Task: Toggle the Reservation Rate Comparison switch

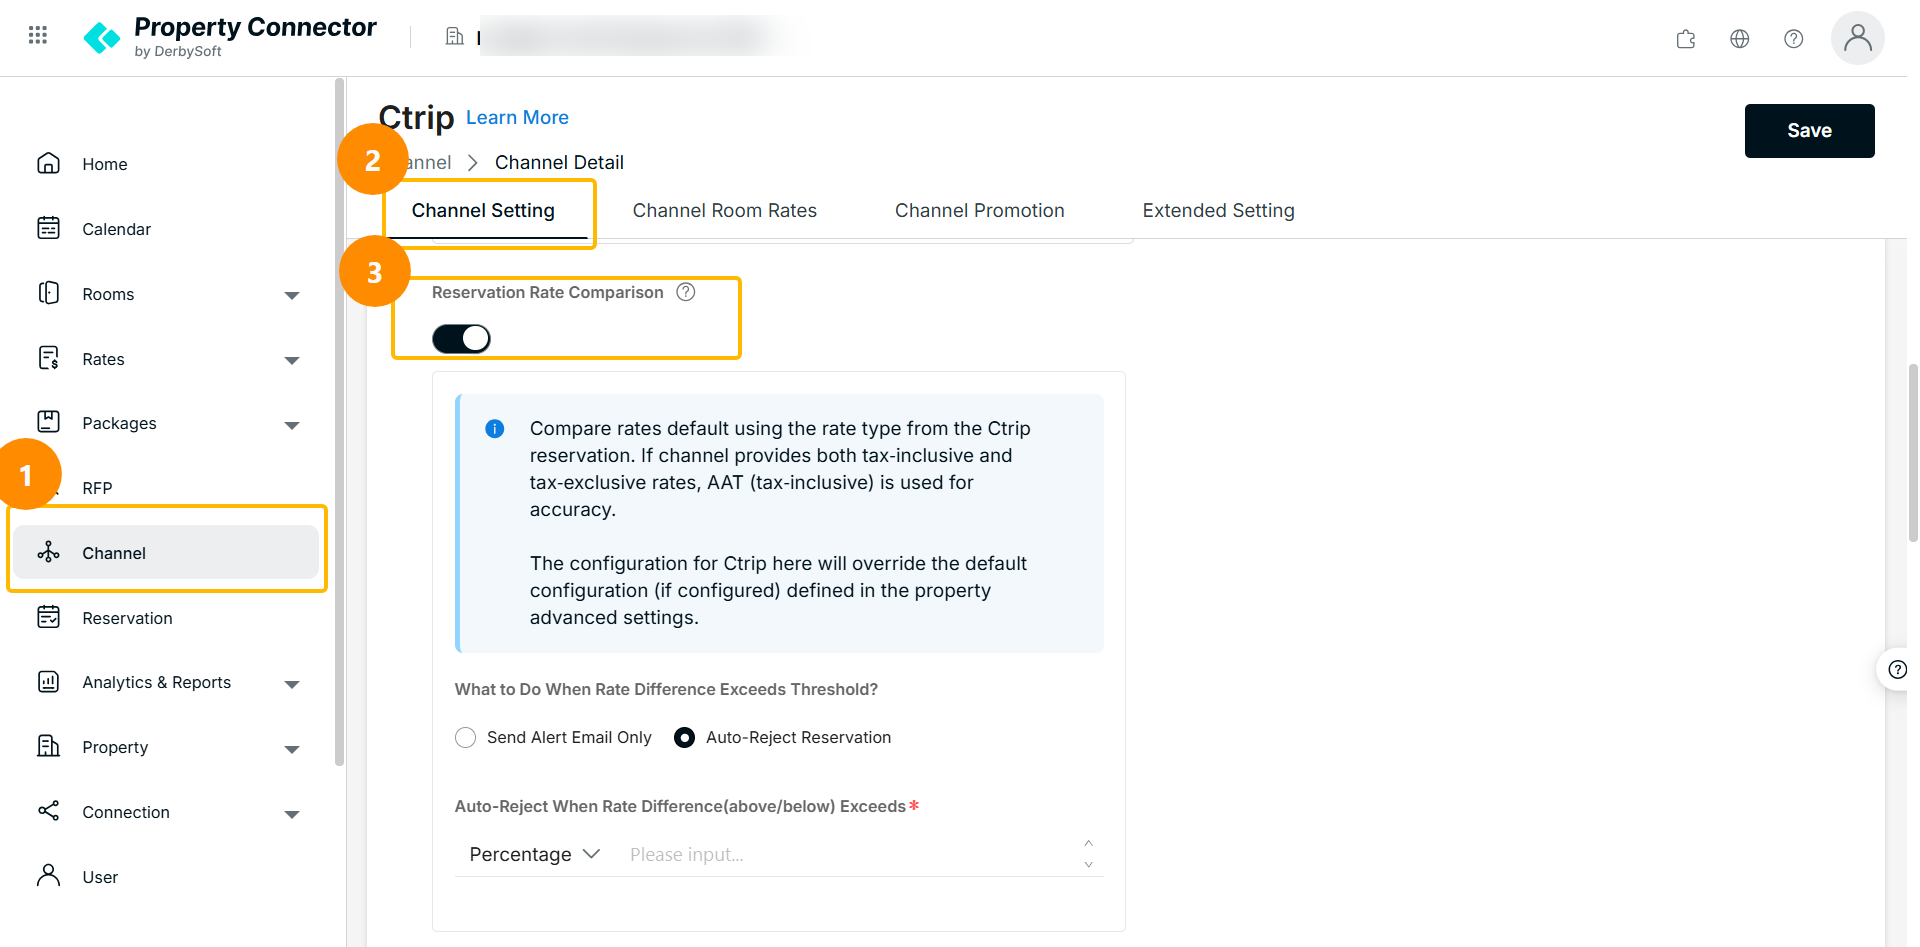Action: (461, 339)
